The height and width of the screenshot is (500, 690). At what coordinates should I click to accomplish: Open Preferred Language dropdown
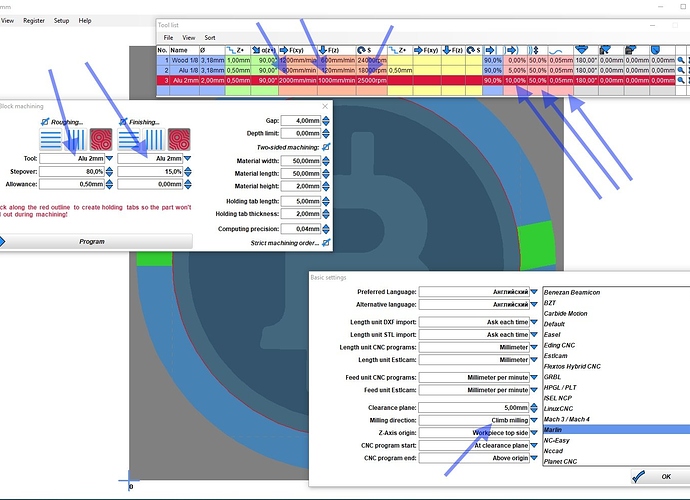(x=534, y=292)
